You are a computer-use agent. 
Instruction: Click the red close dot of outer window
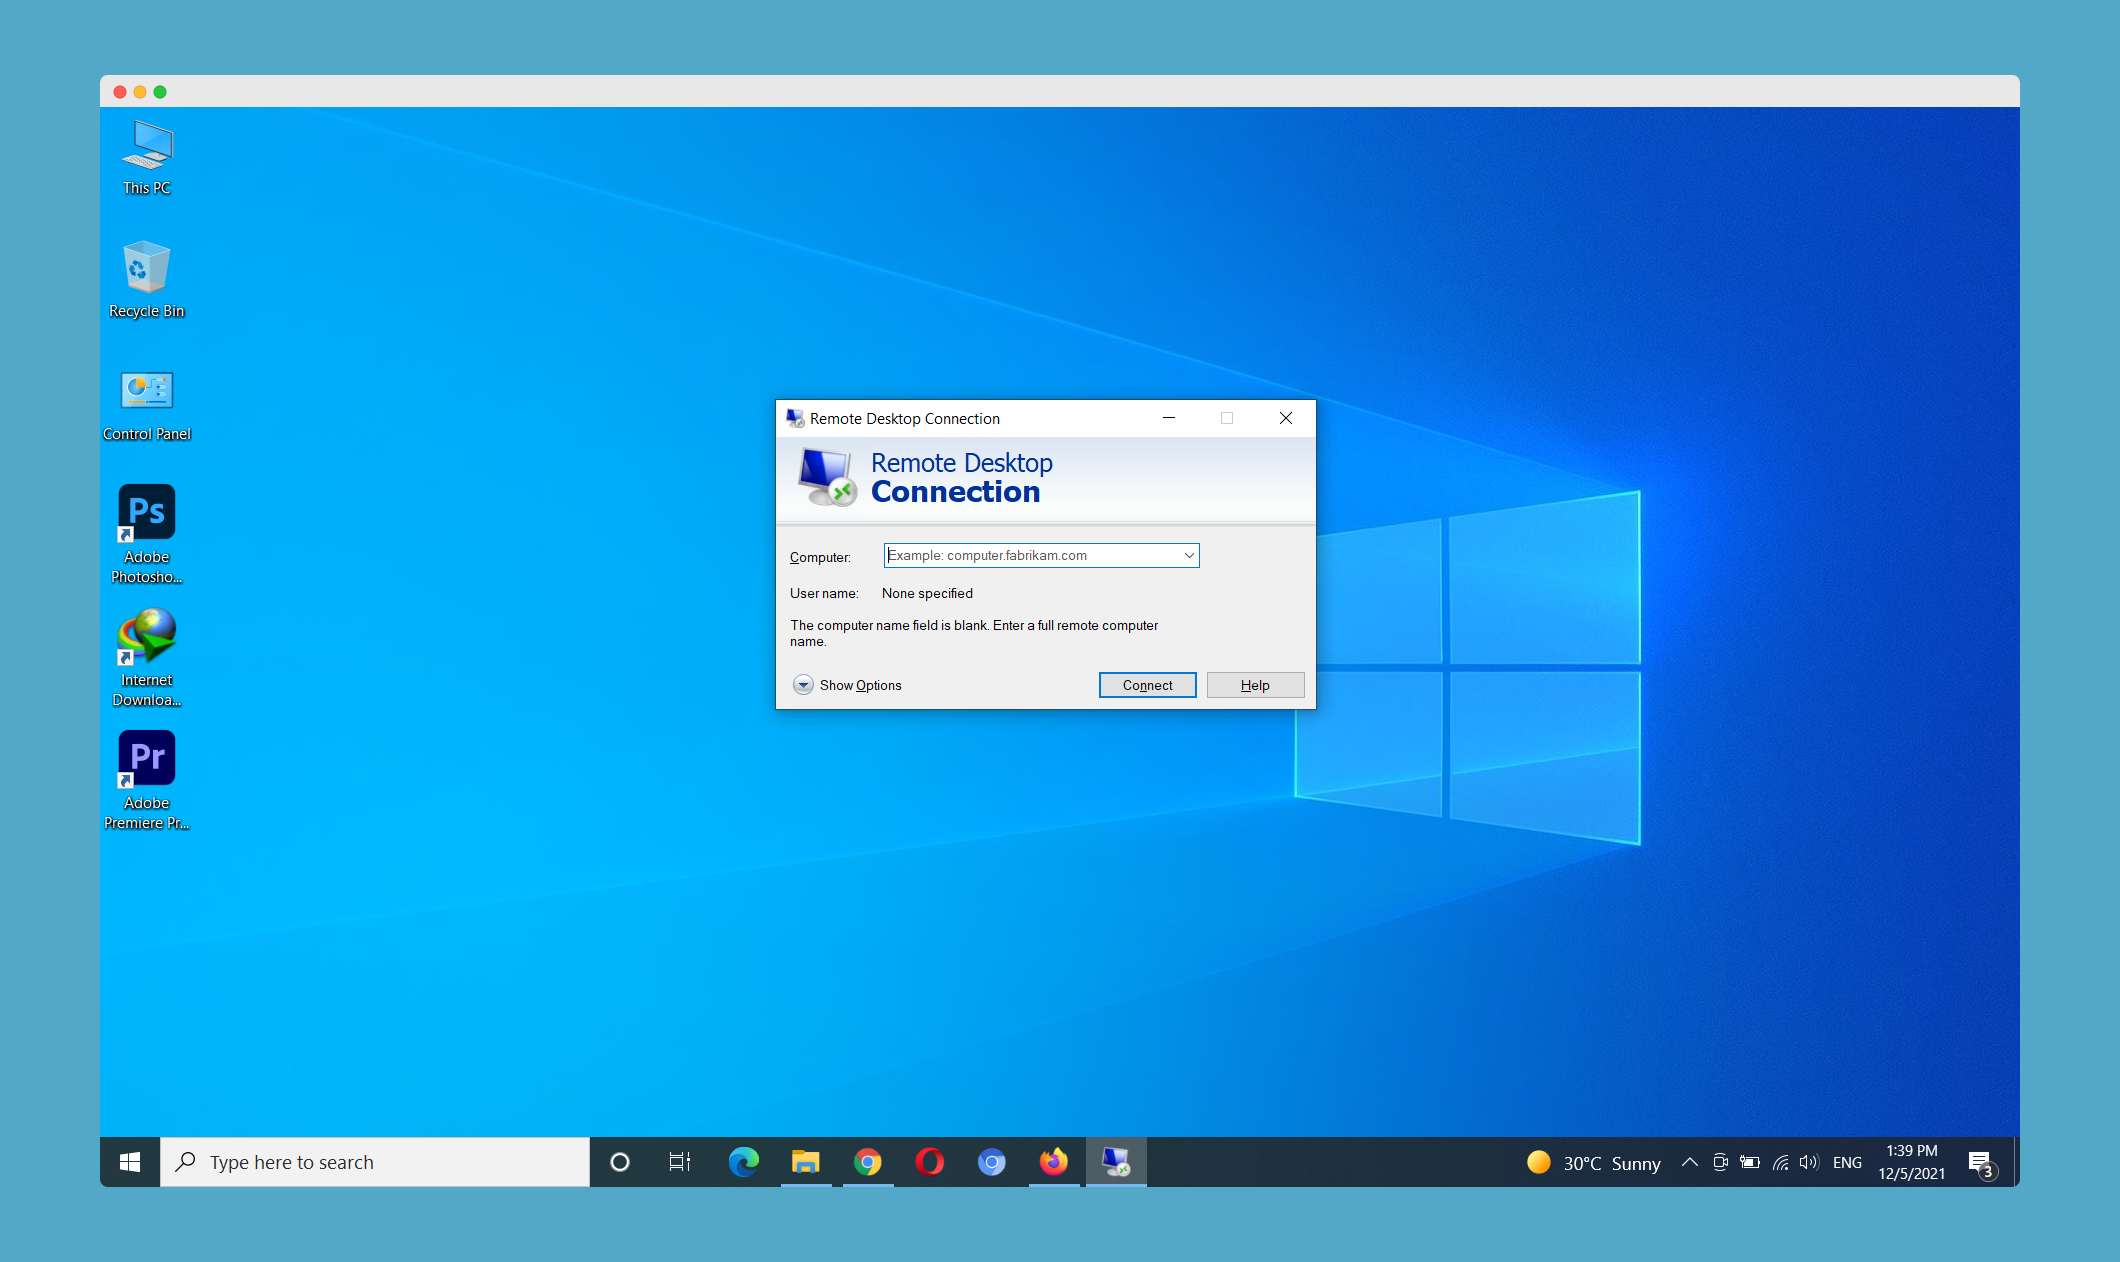pos(120,92)
